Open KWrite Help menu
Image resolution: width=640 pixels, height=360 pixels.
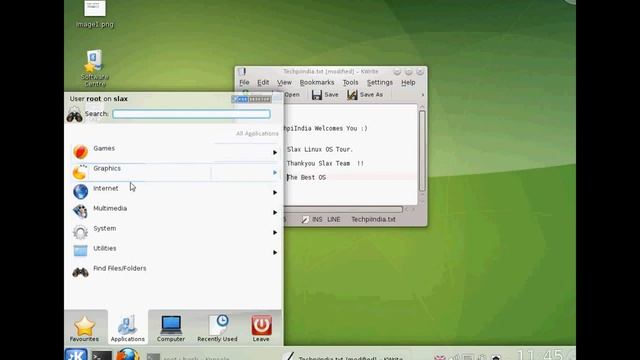[x=408, y=82]
